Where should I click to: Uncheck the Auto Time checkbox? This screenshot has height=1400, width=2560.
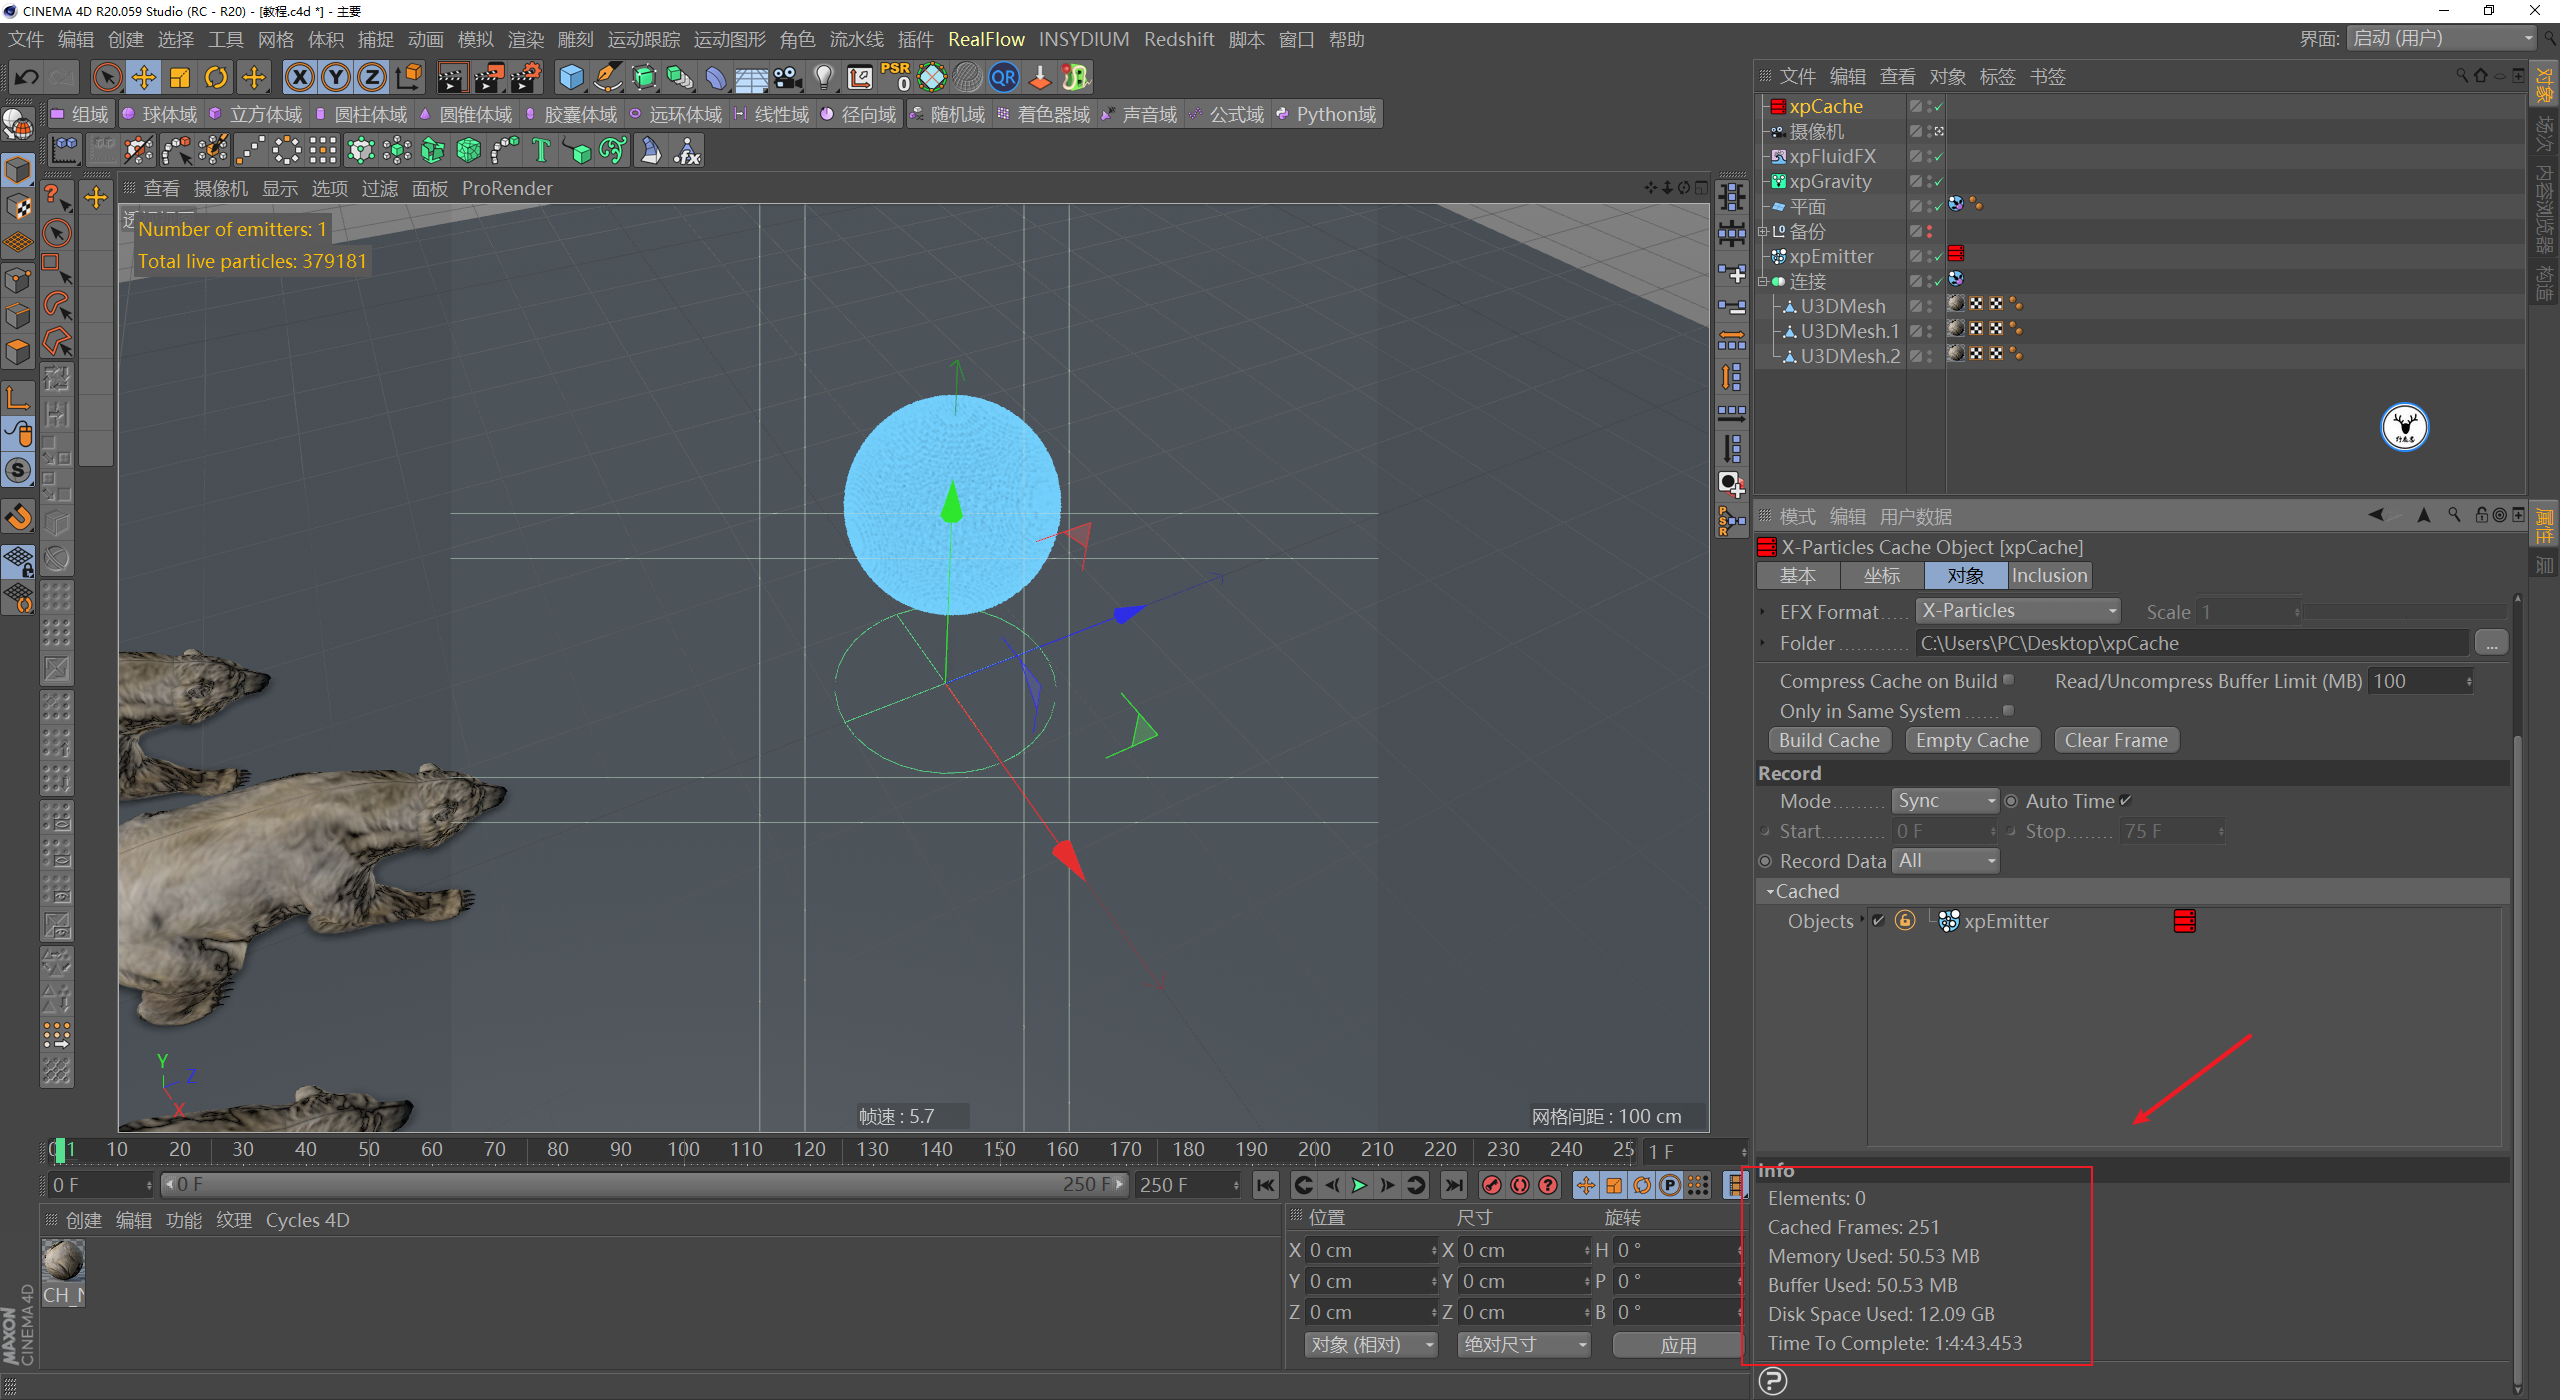(2126, 801)
